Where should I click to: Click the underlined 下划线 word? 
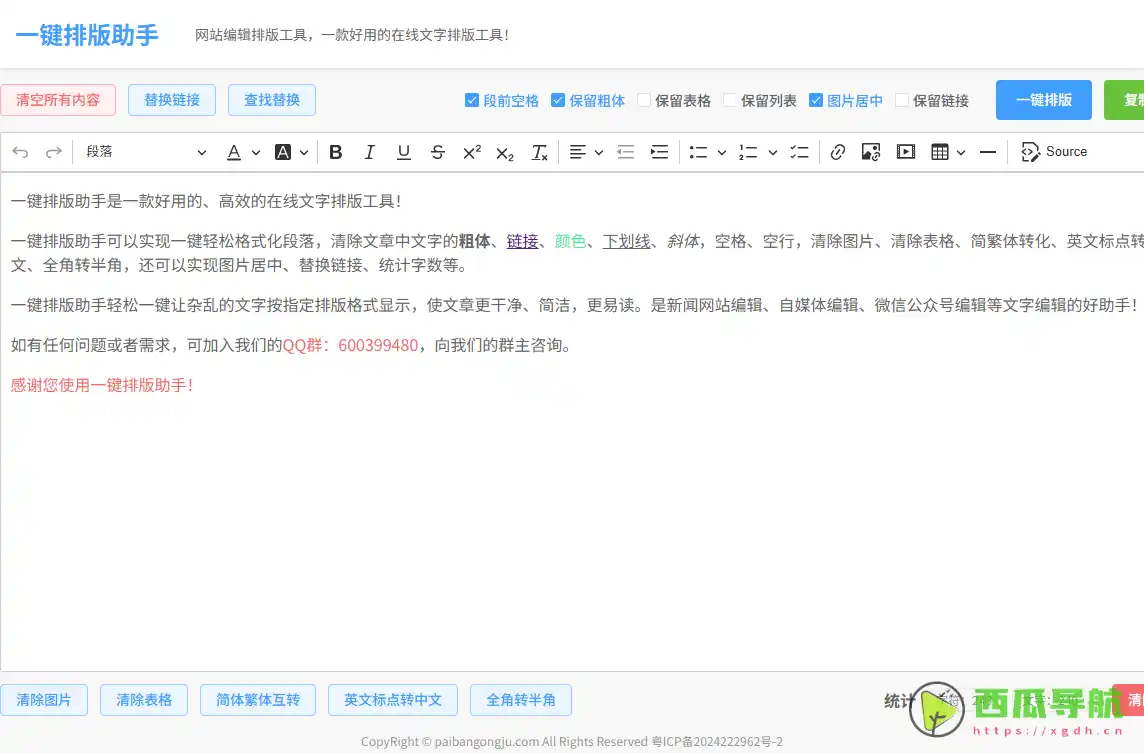[627, 241]
